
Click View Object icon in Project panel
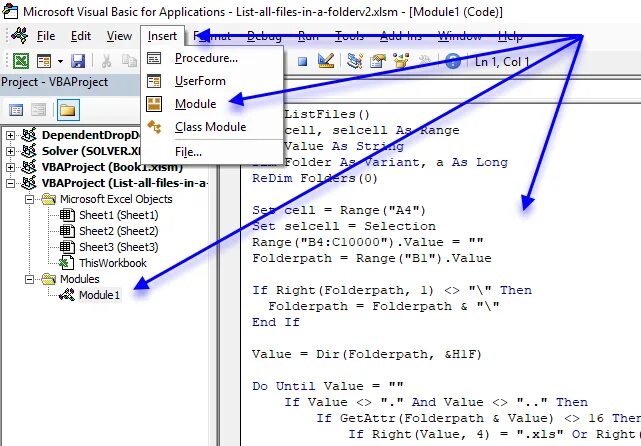[39, 110]
